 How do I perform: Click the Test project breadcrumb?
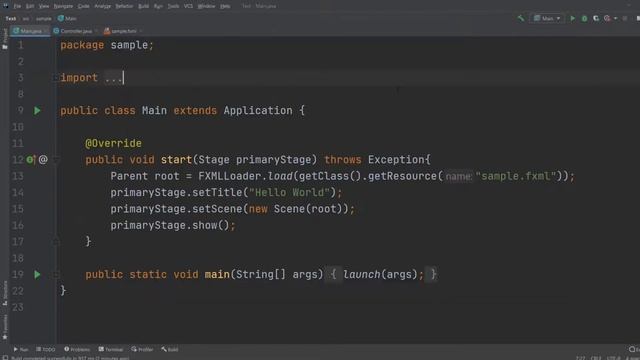pyautogui.click(x=11, y=18)
